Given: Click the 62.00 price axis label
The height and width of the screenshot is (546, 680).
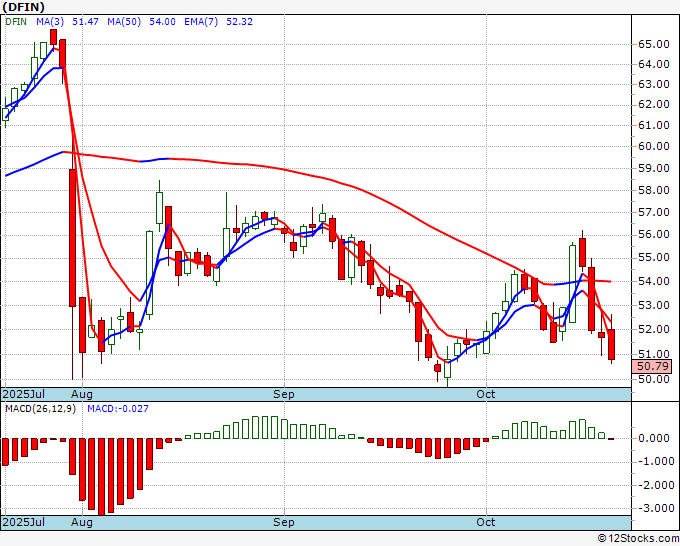Looking at the screenshot, I should pos(654,104).
